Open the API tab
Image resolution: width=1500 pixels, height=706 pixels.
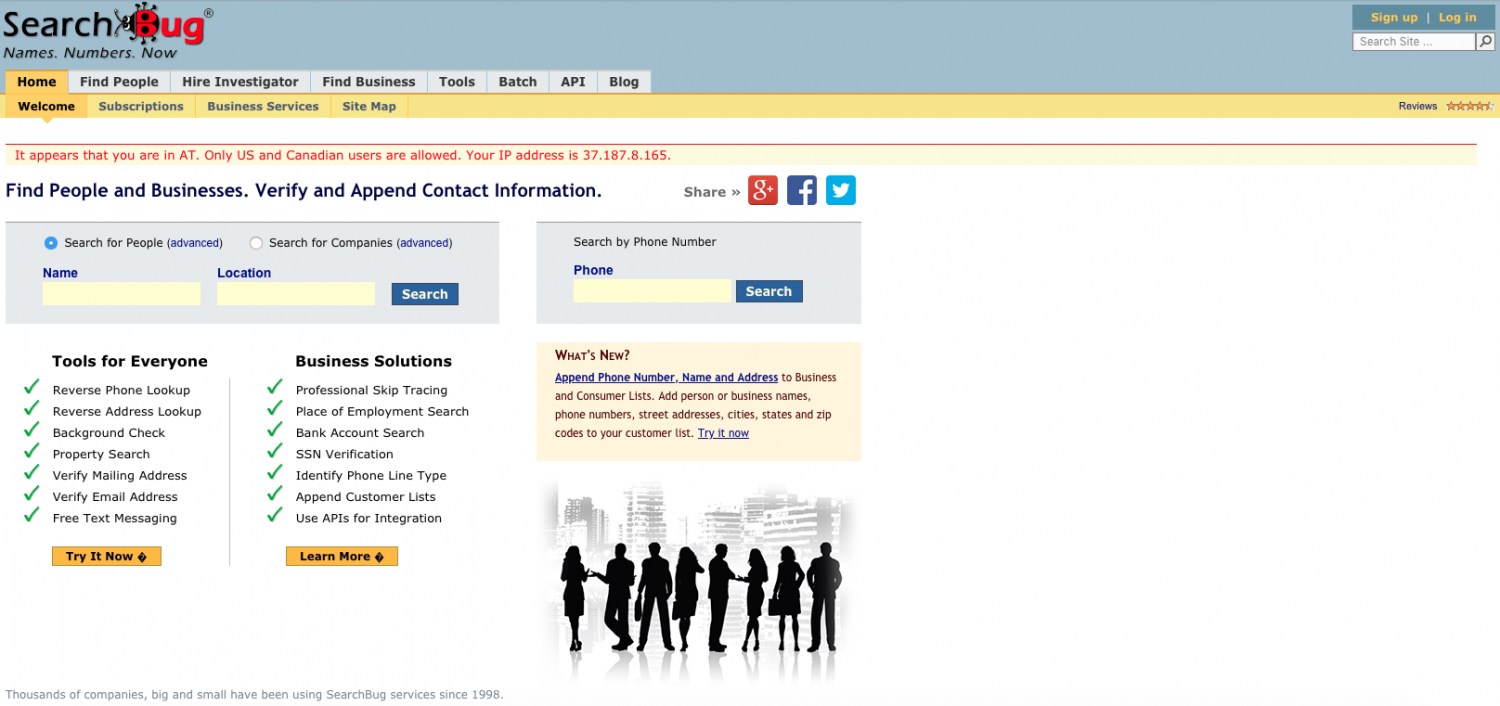pos(573,82)
